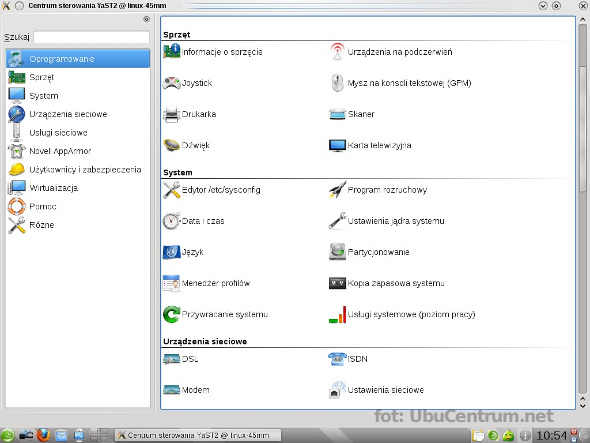Open Ustawienia sieciowe network settings

(377, 390)
